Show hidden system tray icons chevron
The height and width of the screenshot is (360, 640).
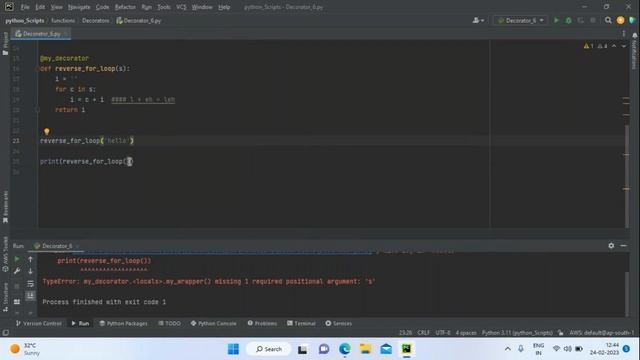click(507, 349)
